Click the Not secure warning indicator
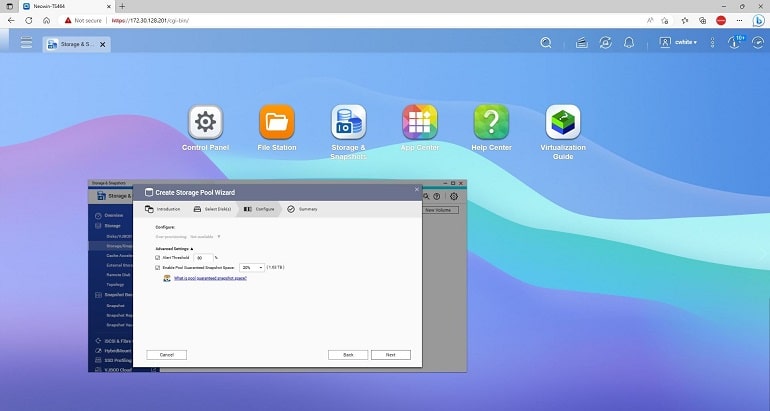Image resolution: width=770 pixels, height=411 pixels. 83,21
